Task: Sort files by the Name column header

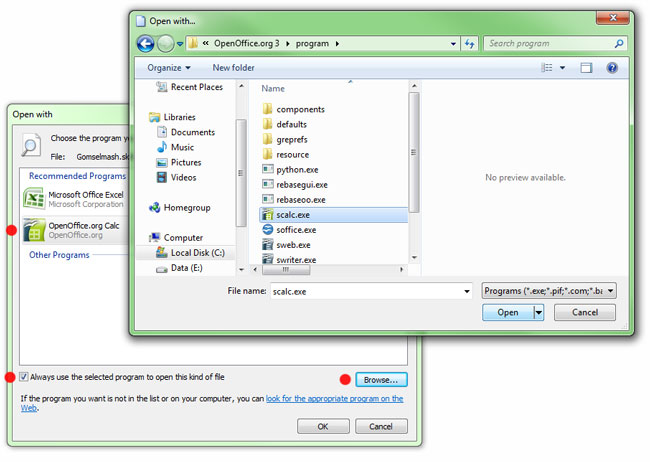Action: click(x=273, y=88)
